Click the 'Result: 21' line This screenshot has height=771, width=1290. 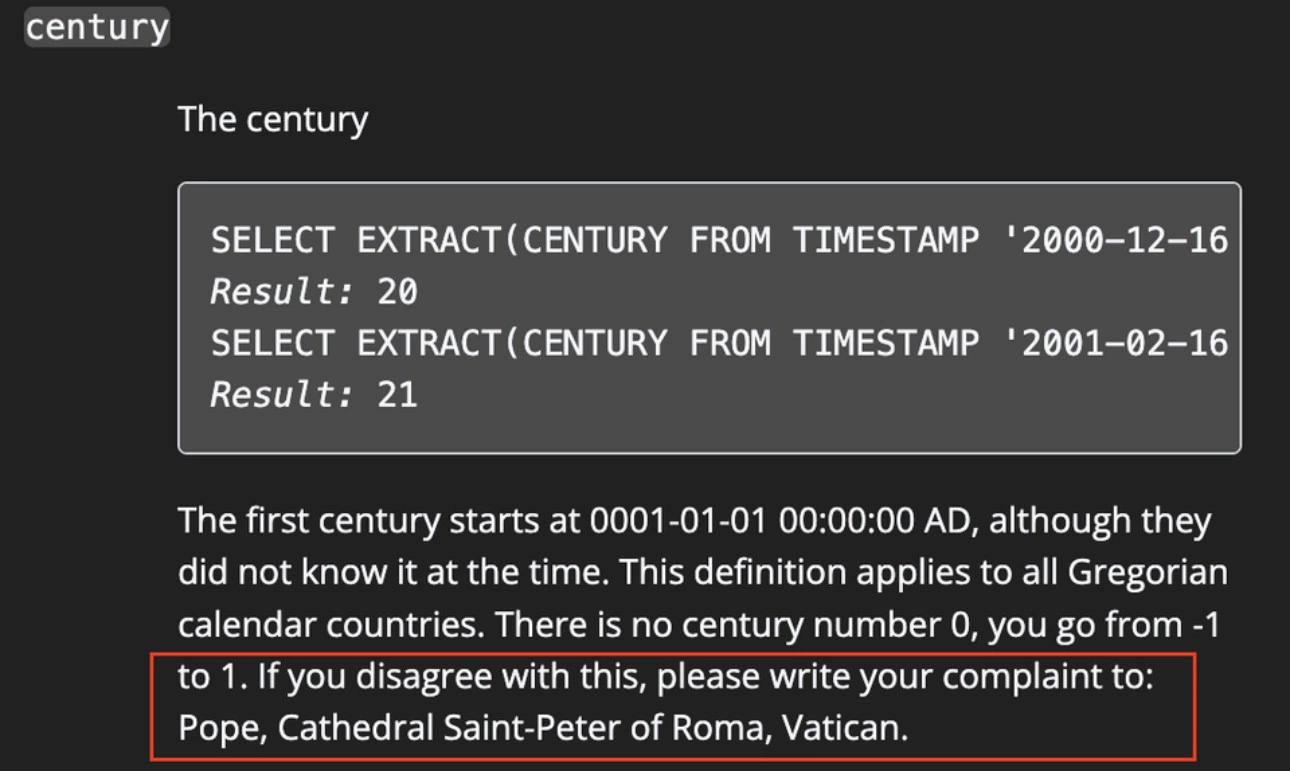(314, 395)
